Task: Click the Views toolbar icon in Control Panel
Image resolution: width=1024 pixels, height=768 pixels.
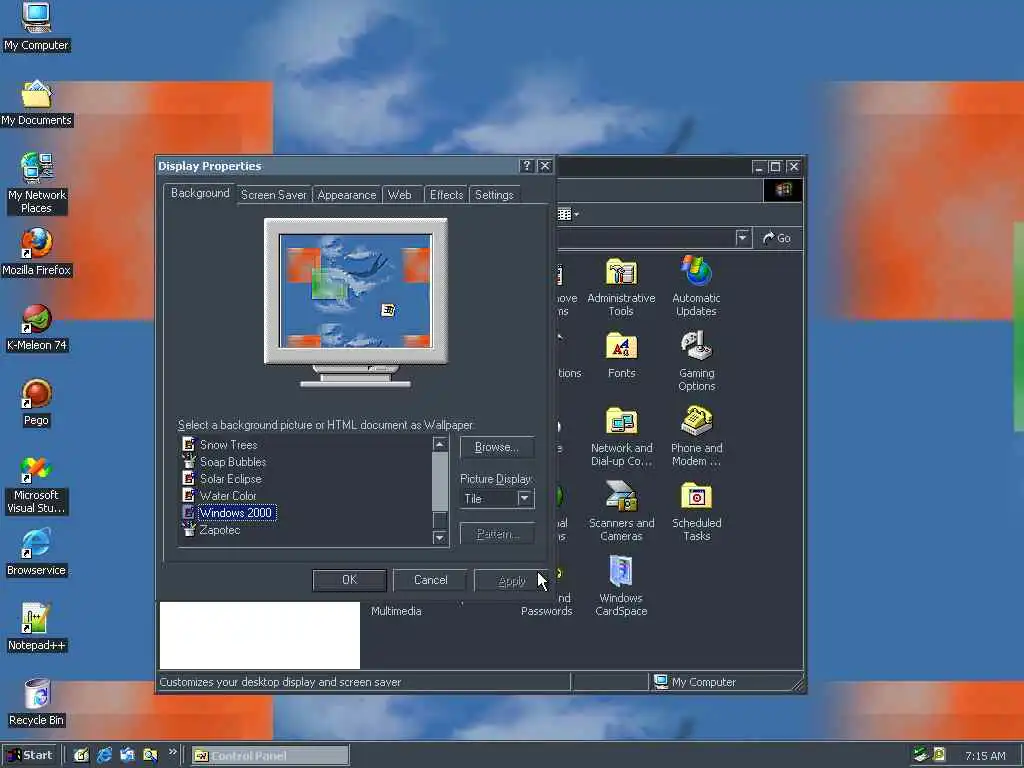Action: tap(568, 214)
